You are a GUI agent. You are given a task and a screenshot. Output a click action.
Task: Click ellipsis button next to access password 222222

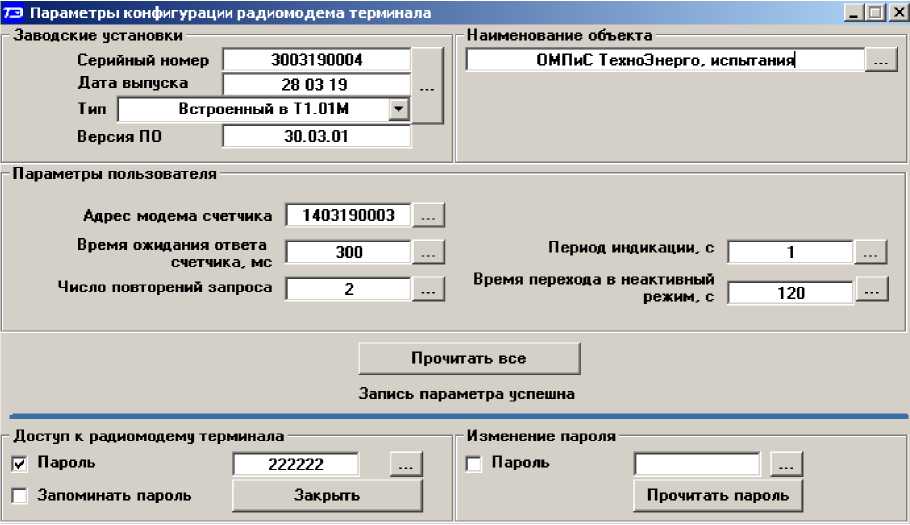[x=406, y=464]
